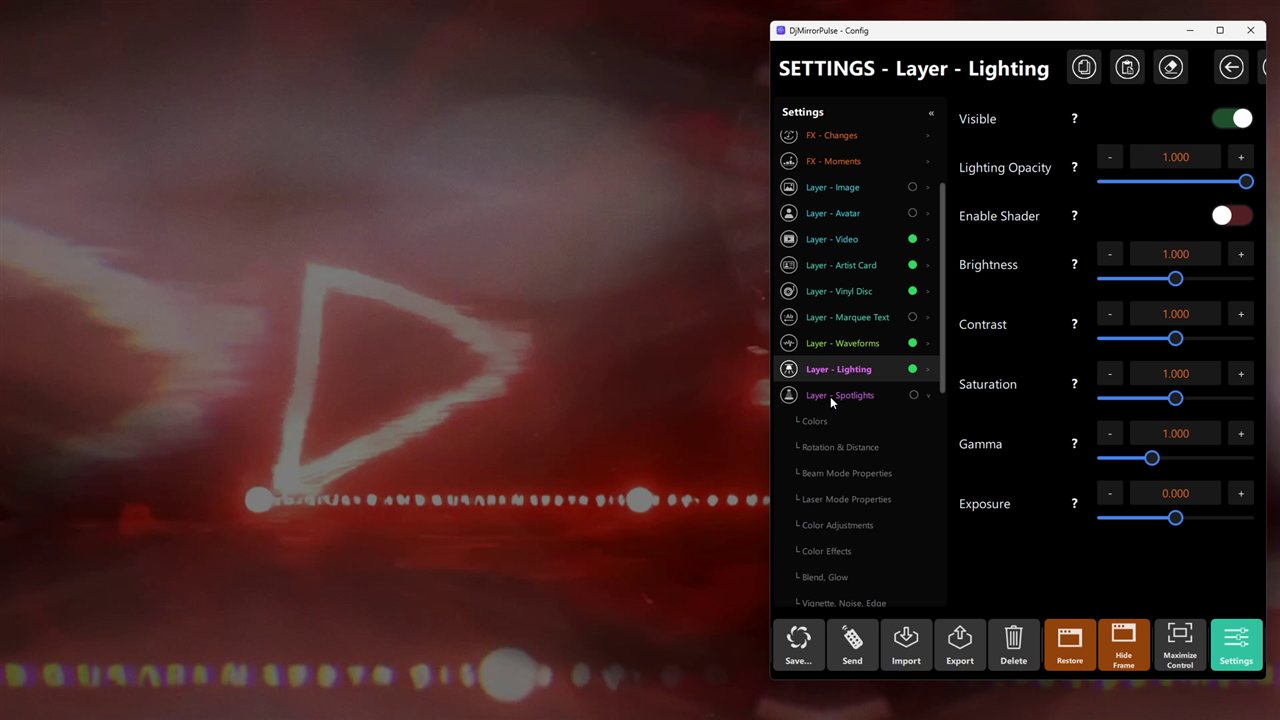Click the Lighting Opacity slider handle
The image size is (1280, 720).
click(x=1246, y=181)
